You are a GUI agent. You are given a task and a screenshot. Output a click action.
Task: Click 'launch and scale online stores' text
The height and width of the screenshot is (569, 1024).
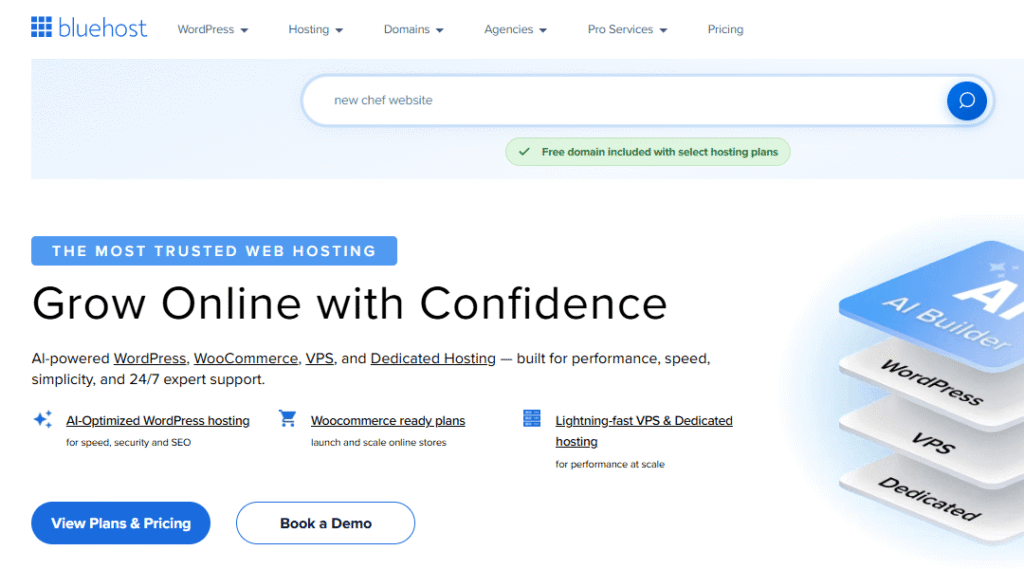click(379, 442)
